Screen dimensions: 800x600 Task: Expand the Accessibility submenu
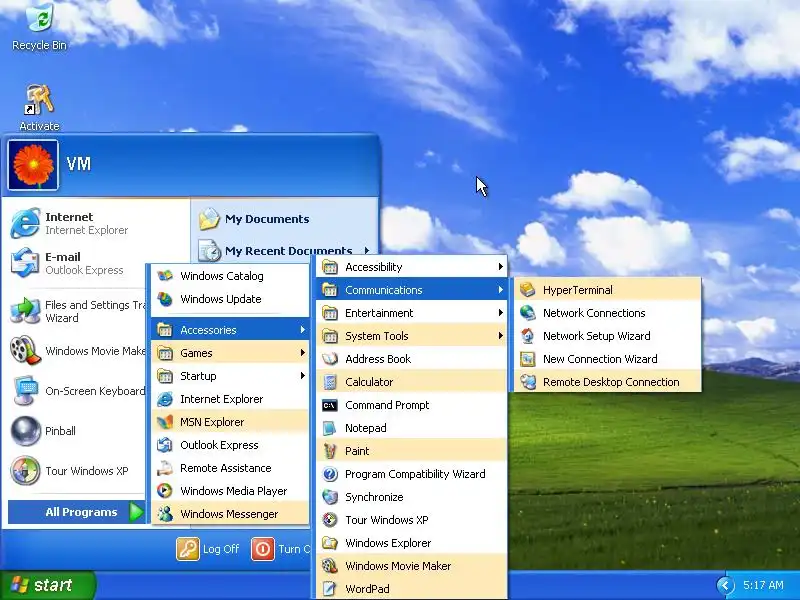[411, 267]
